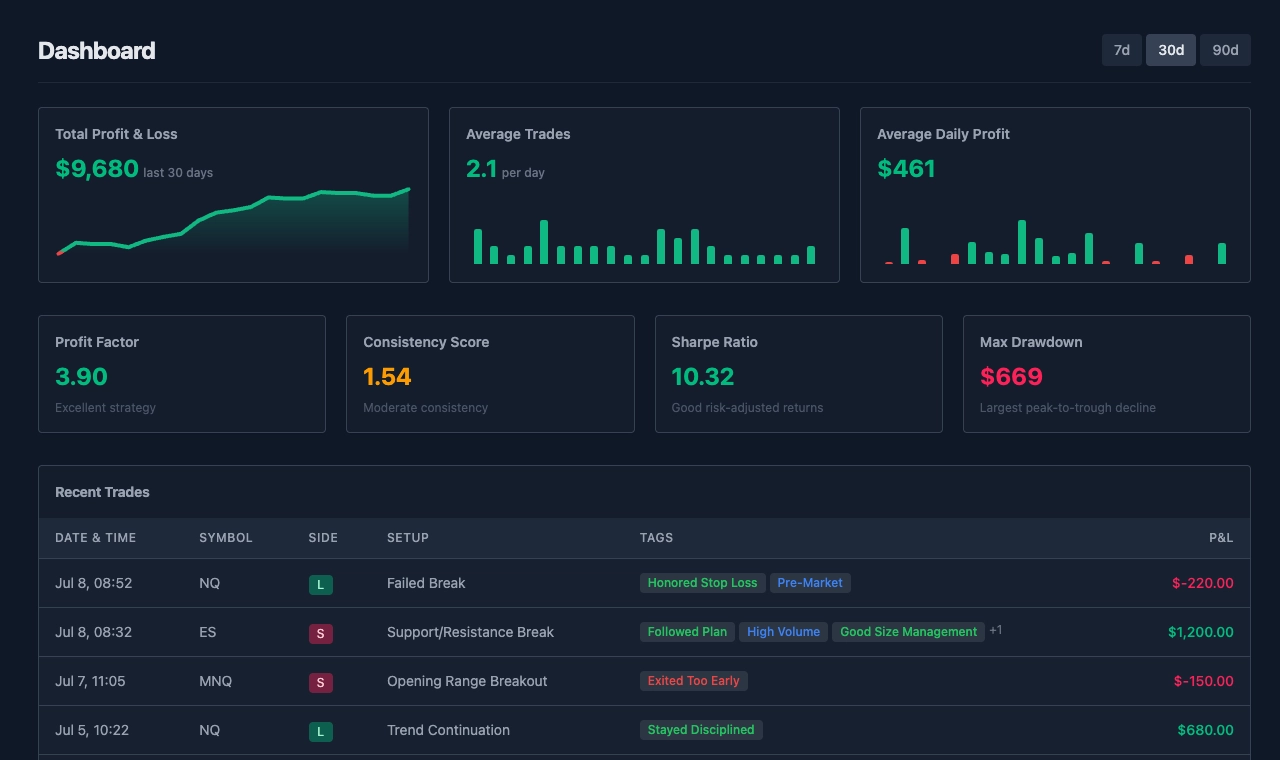Screen dimensions: 1280x760
Task: Click the Date & Time column header
Action: coord(95,538)
